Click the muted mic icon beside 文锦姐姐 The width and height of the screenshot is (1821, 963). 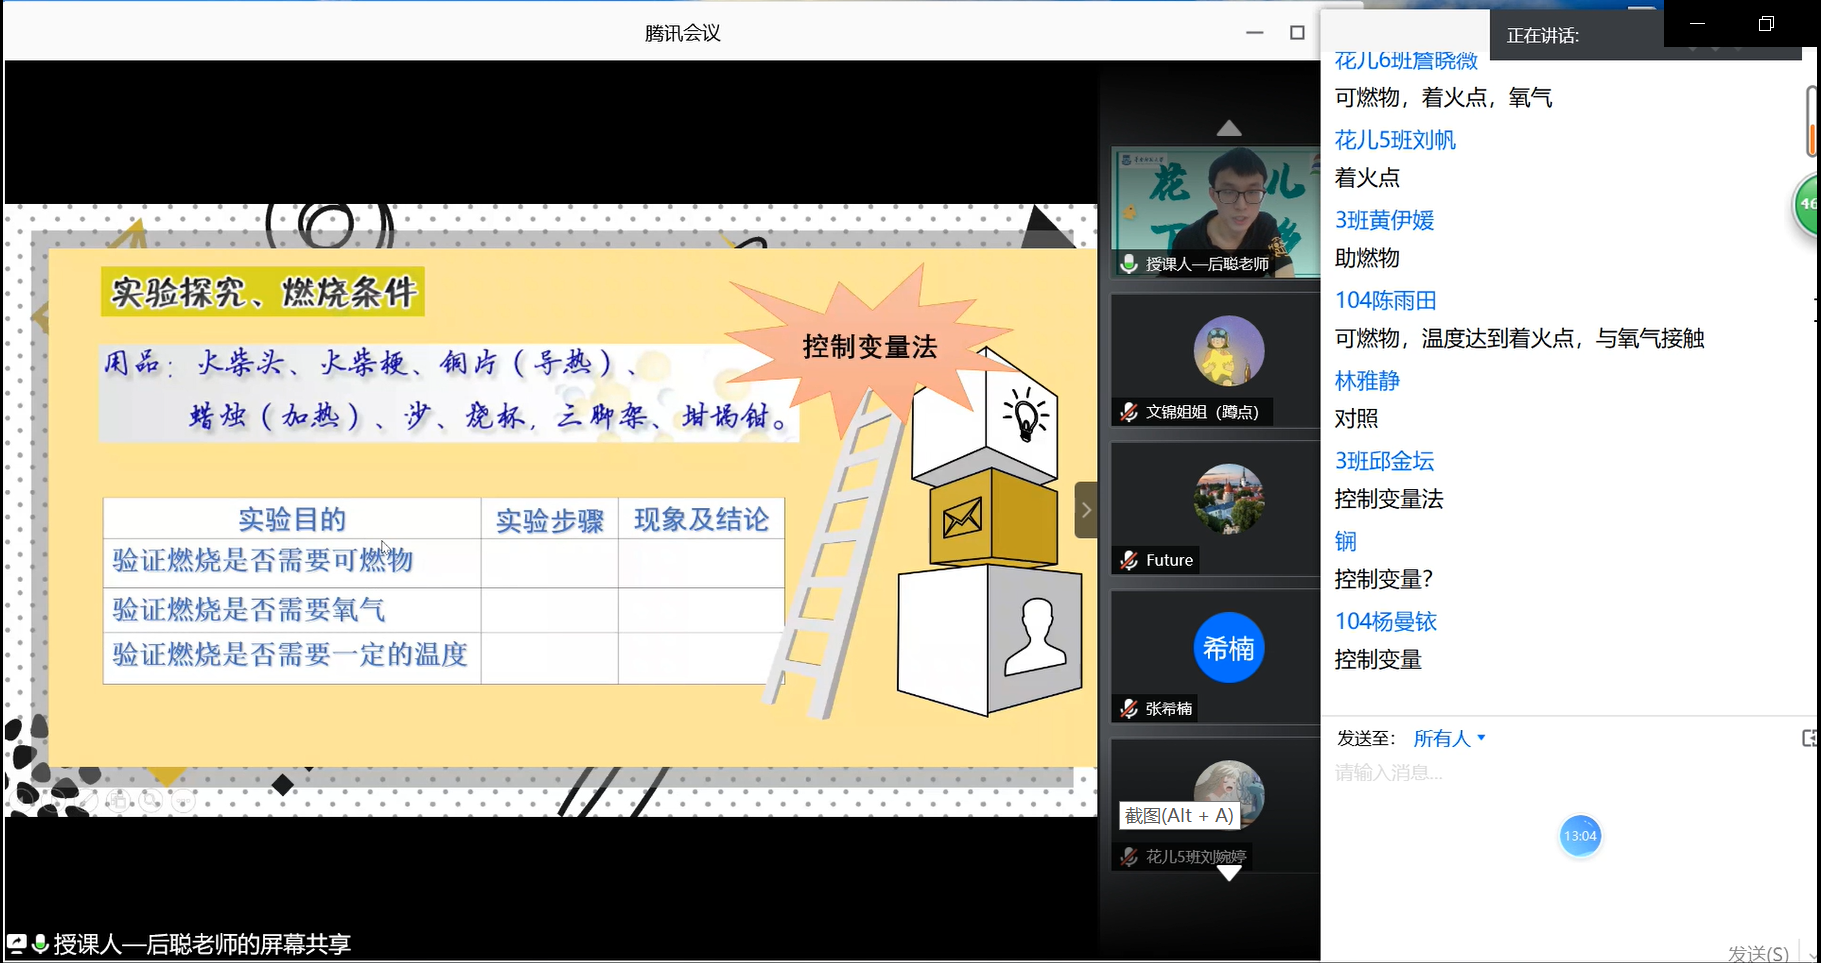click(1129, 412)
